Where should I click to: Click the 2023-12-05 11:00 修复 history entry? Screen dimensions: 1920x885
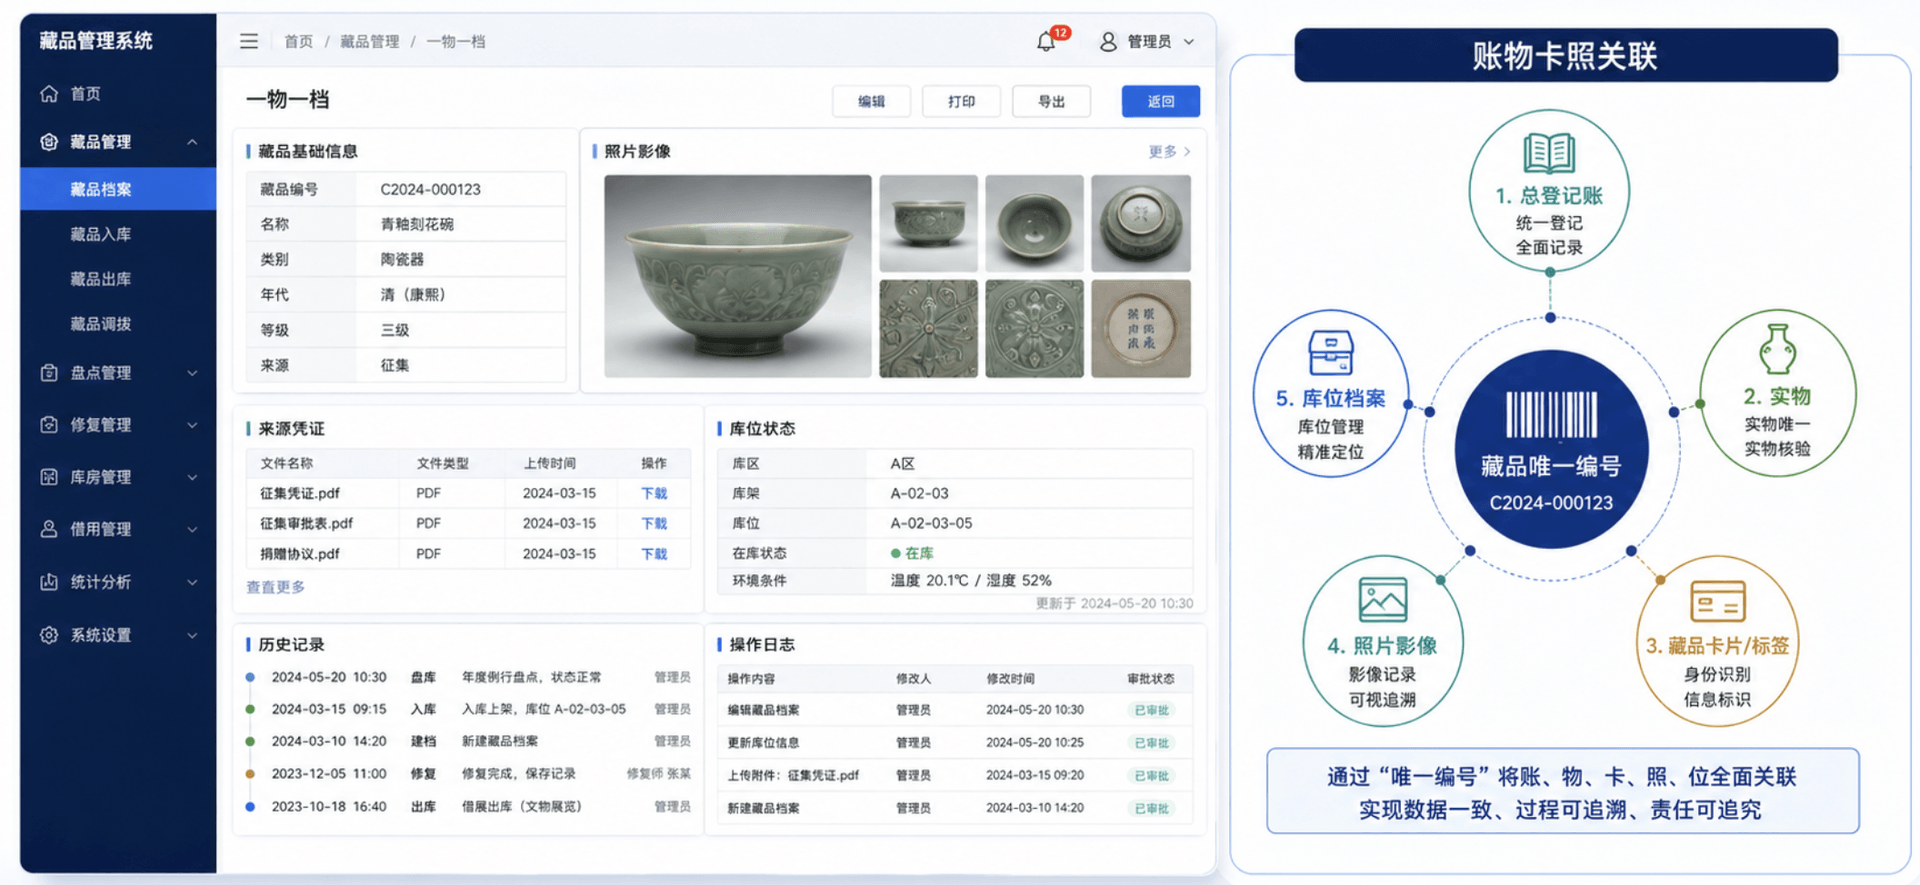click(x=470, y=774)
